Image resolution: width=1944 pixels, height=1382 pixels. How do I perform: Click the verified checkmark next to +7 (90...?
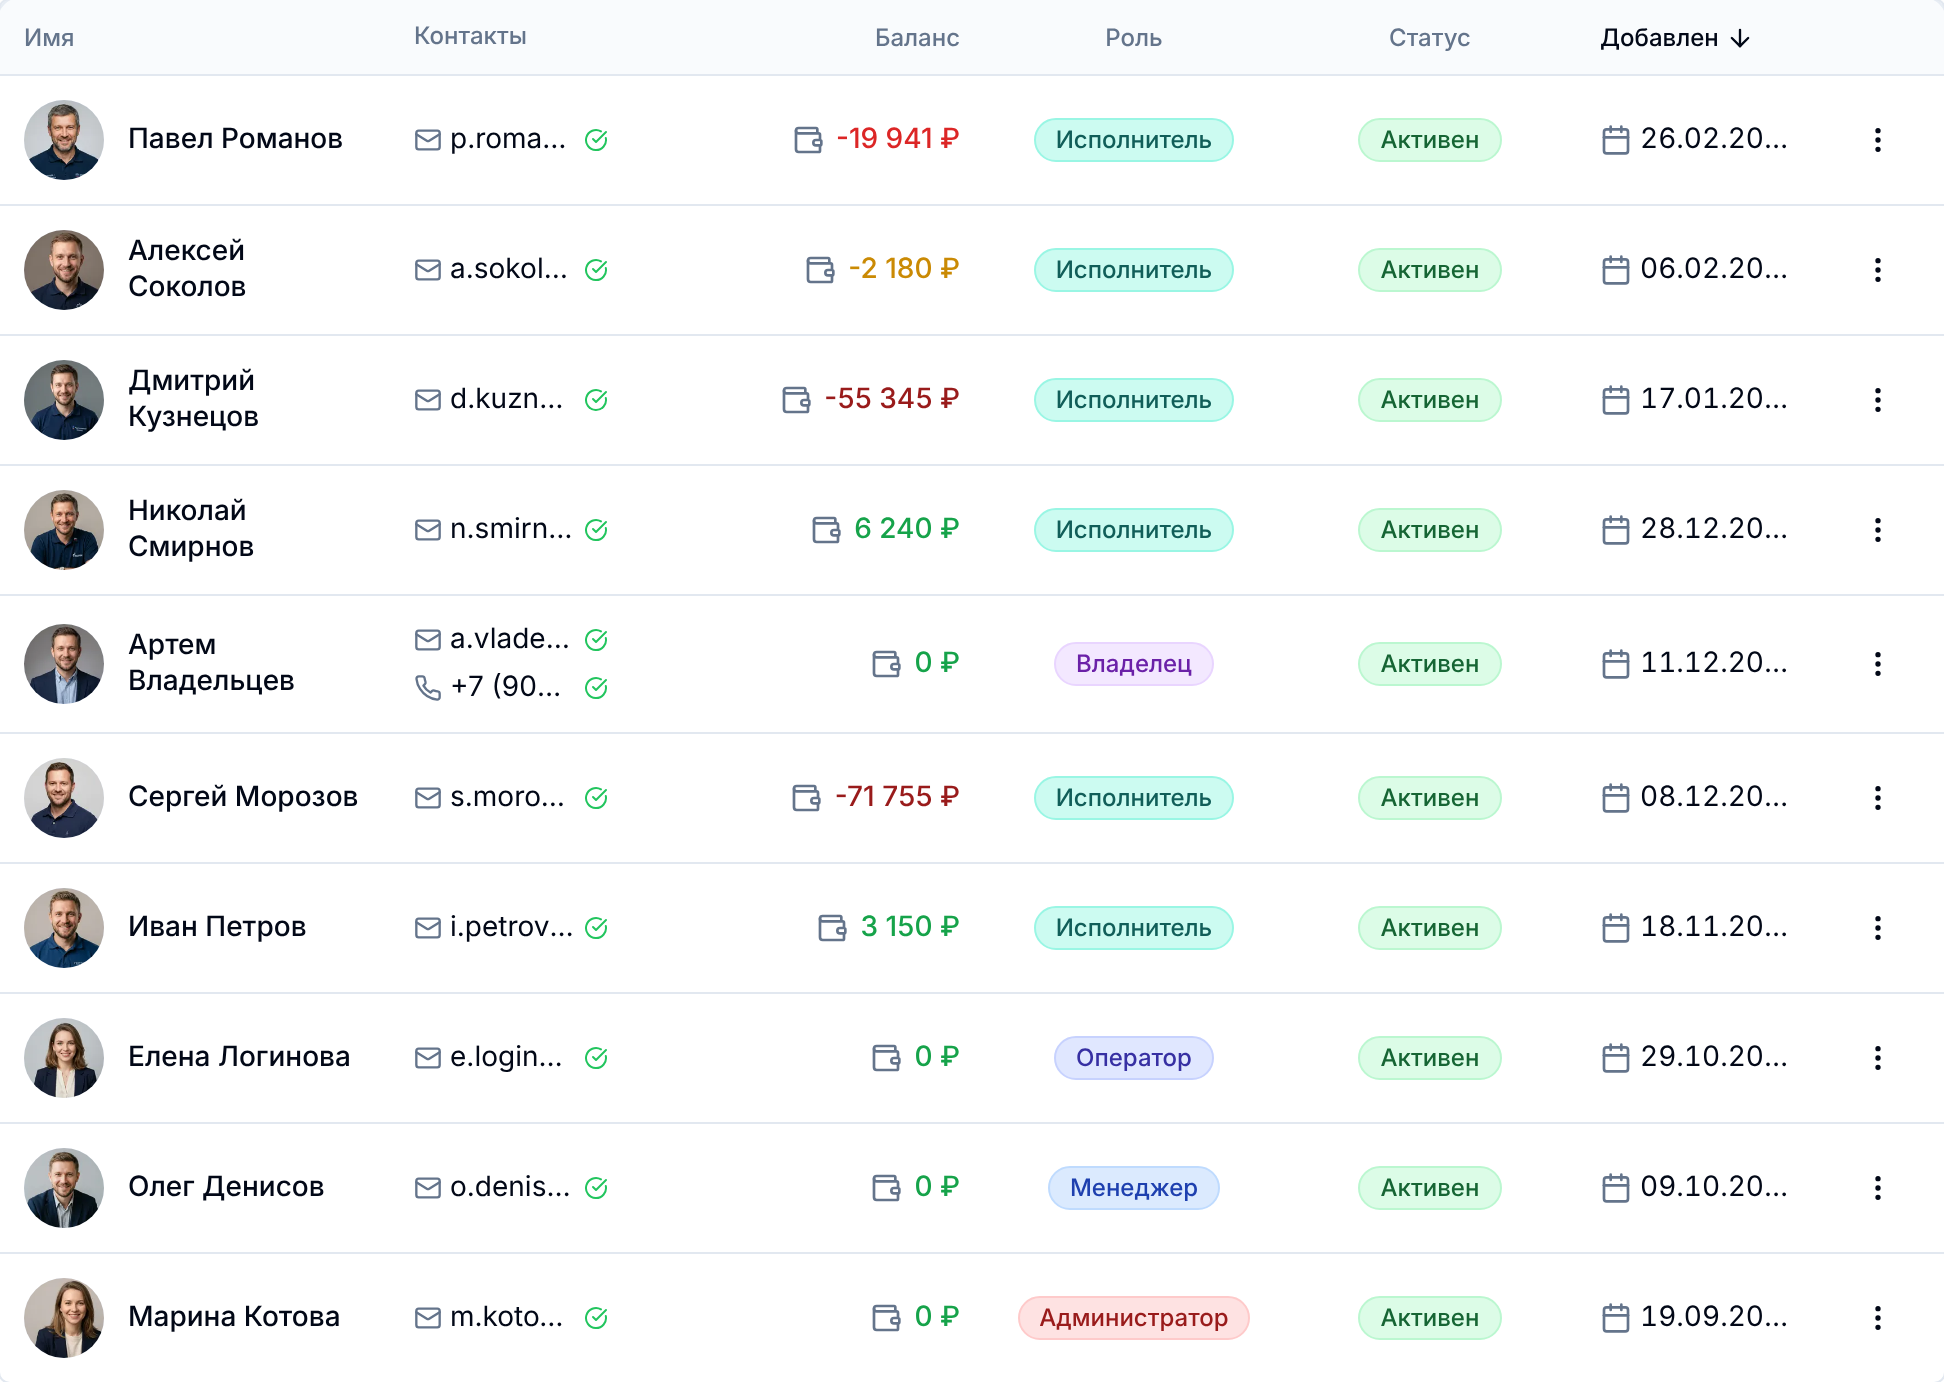(596, 688)
